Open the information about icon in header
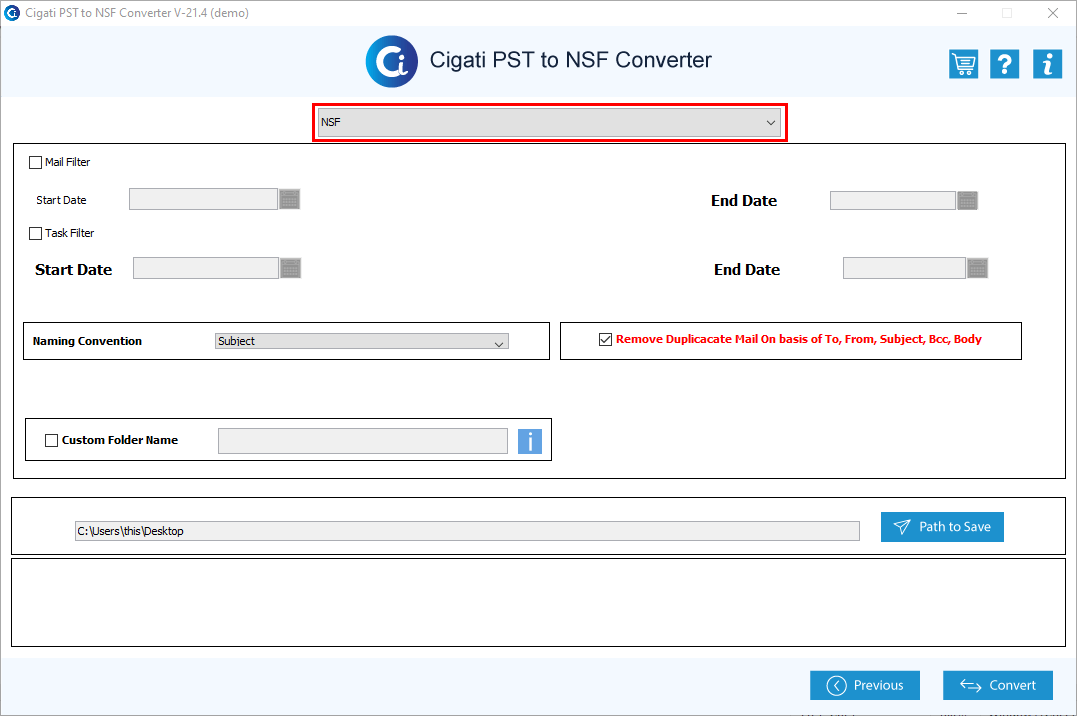Viewport: 1077px width, 716px height. coord(1047,64)
